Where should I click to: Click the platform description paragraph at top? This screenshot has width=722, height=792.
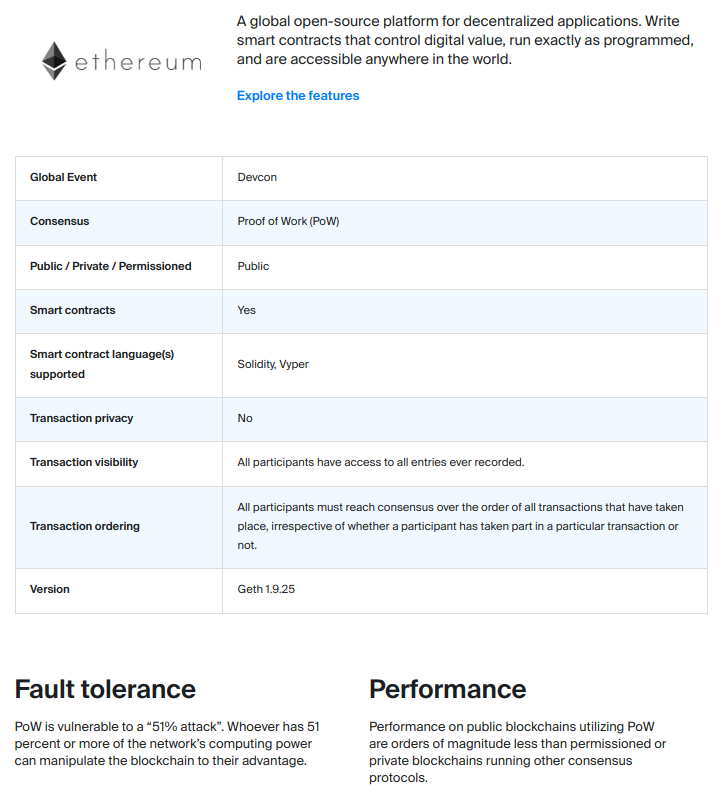point(465,40)
